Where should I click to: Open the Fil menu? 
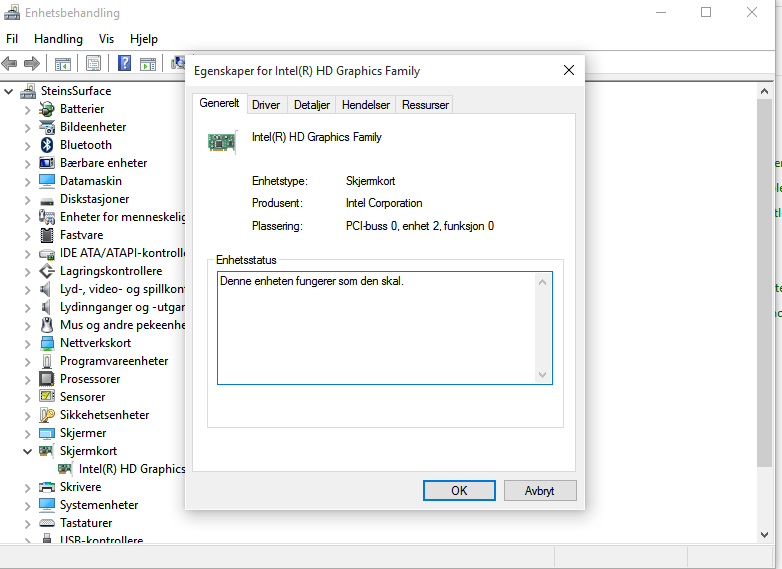coord(12,39)
